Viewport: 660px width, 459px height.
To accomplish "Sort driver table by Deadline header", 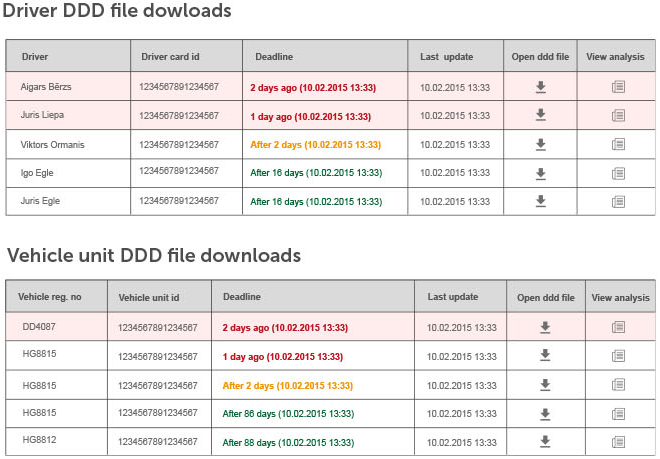I will (274, 57).
